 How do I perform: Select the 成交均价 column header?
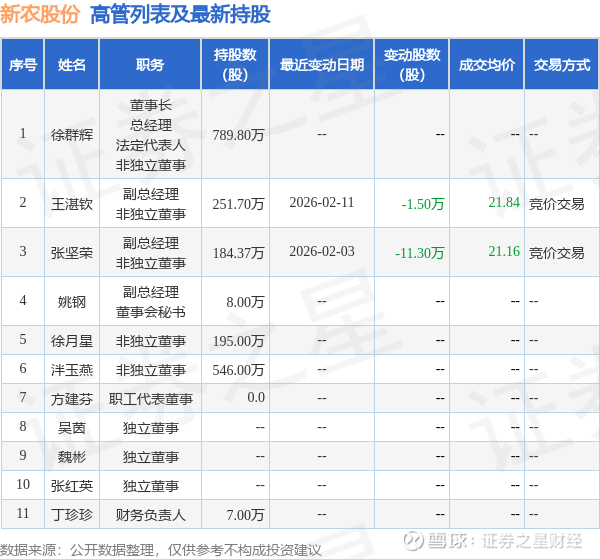click(x=486, y=64)
